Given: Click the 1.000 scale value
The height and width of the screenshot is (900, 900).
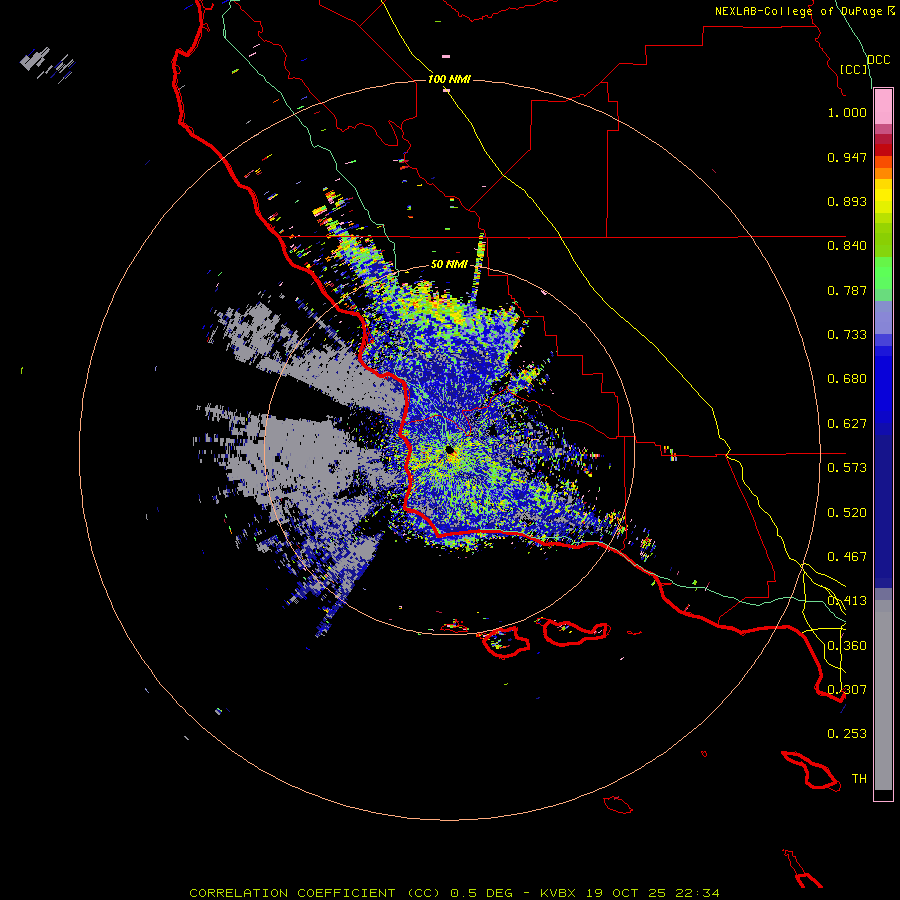Looking at the screenshot, I should pyautogui.click(x=847, y=112).
